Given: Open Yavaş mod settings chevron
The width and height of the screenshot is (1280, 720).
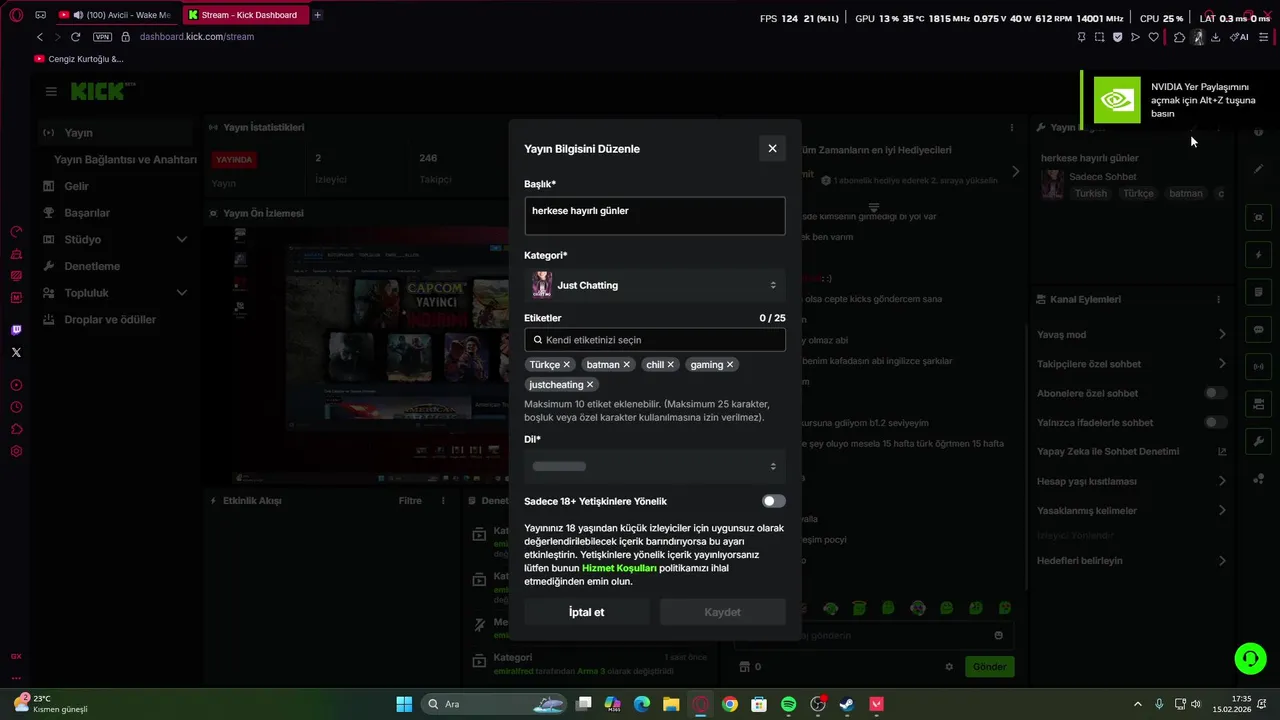Looking at the screenshot, I should [x=1222, y=334].
